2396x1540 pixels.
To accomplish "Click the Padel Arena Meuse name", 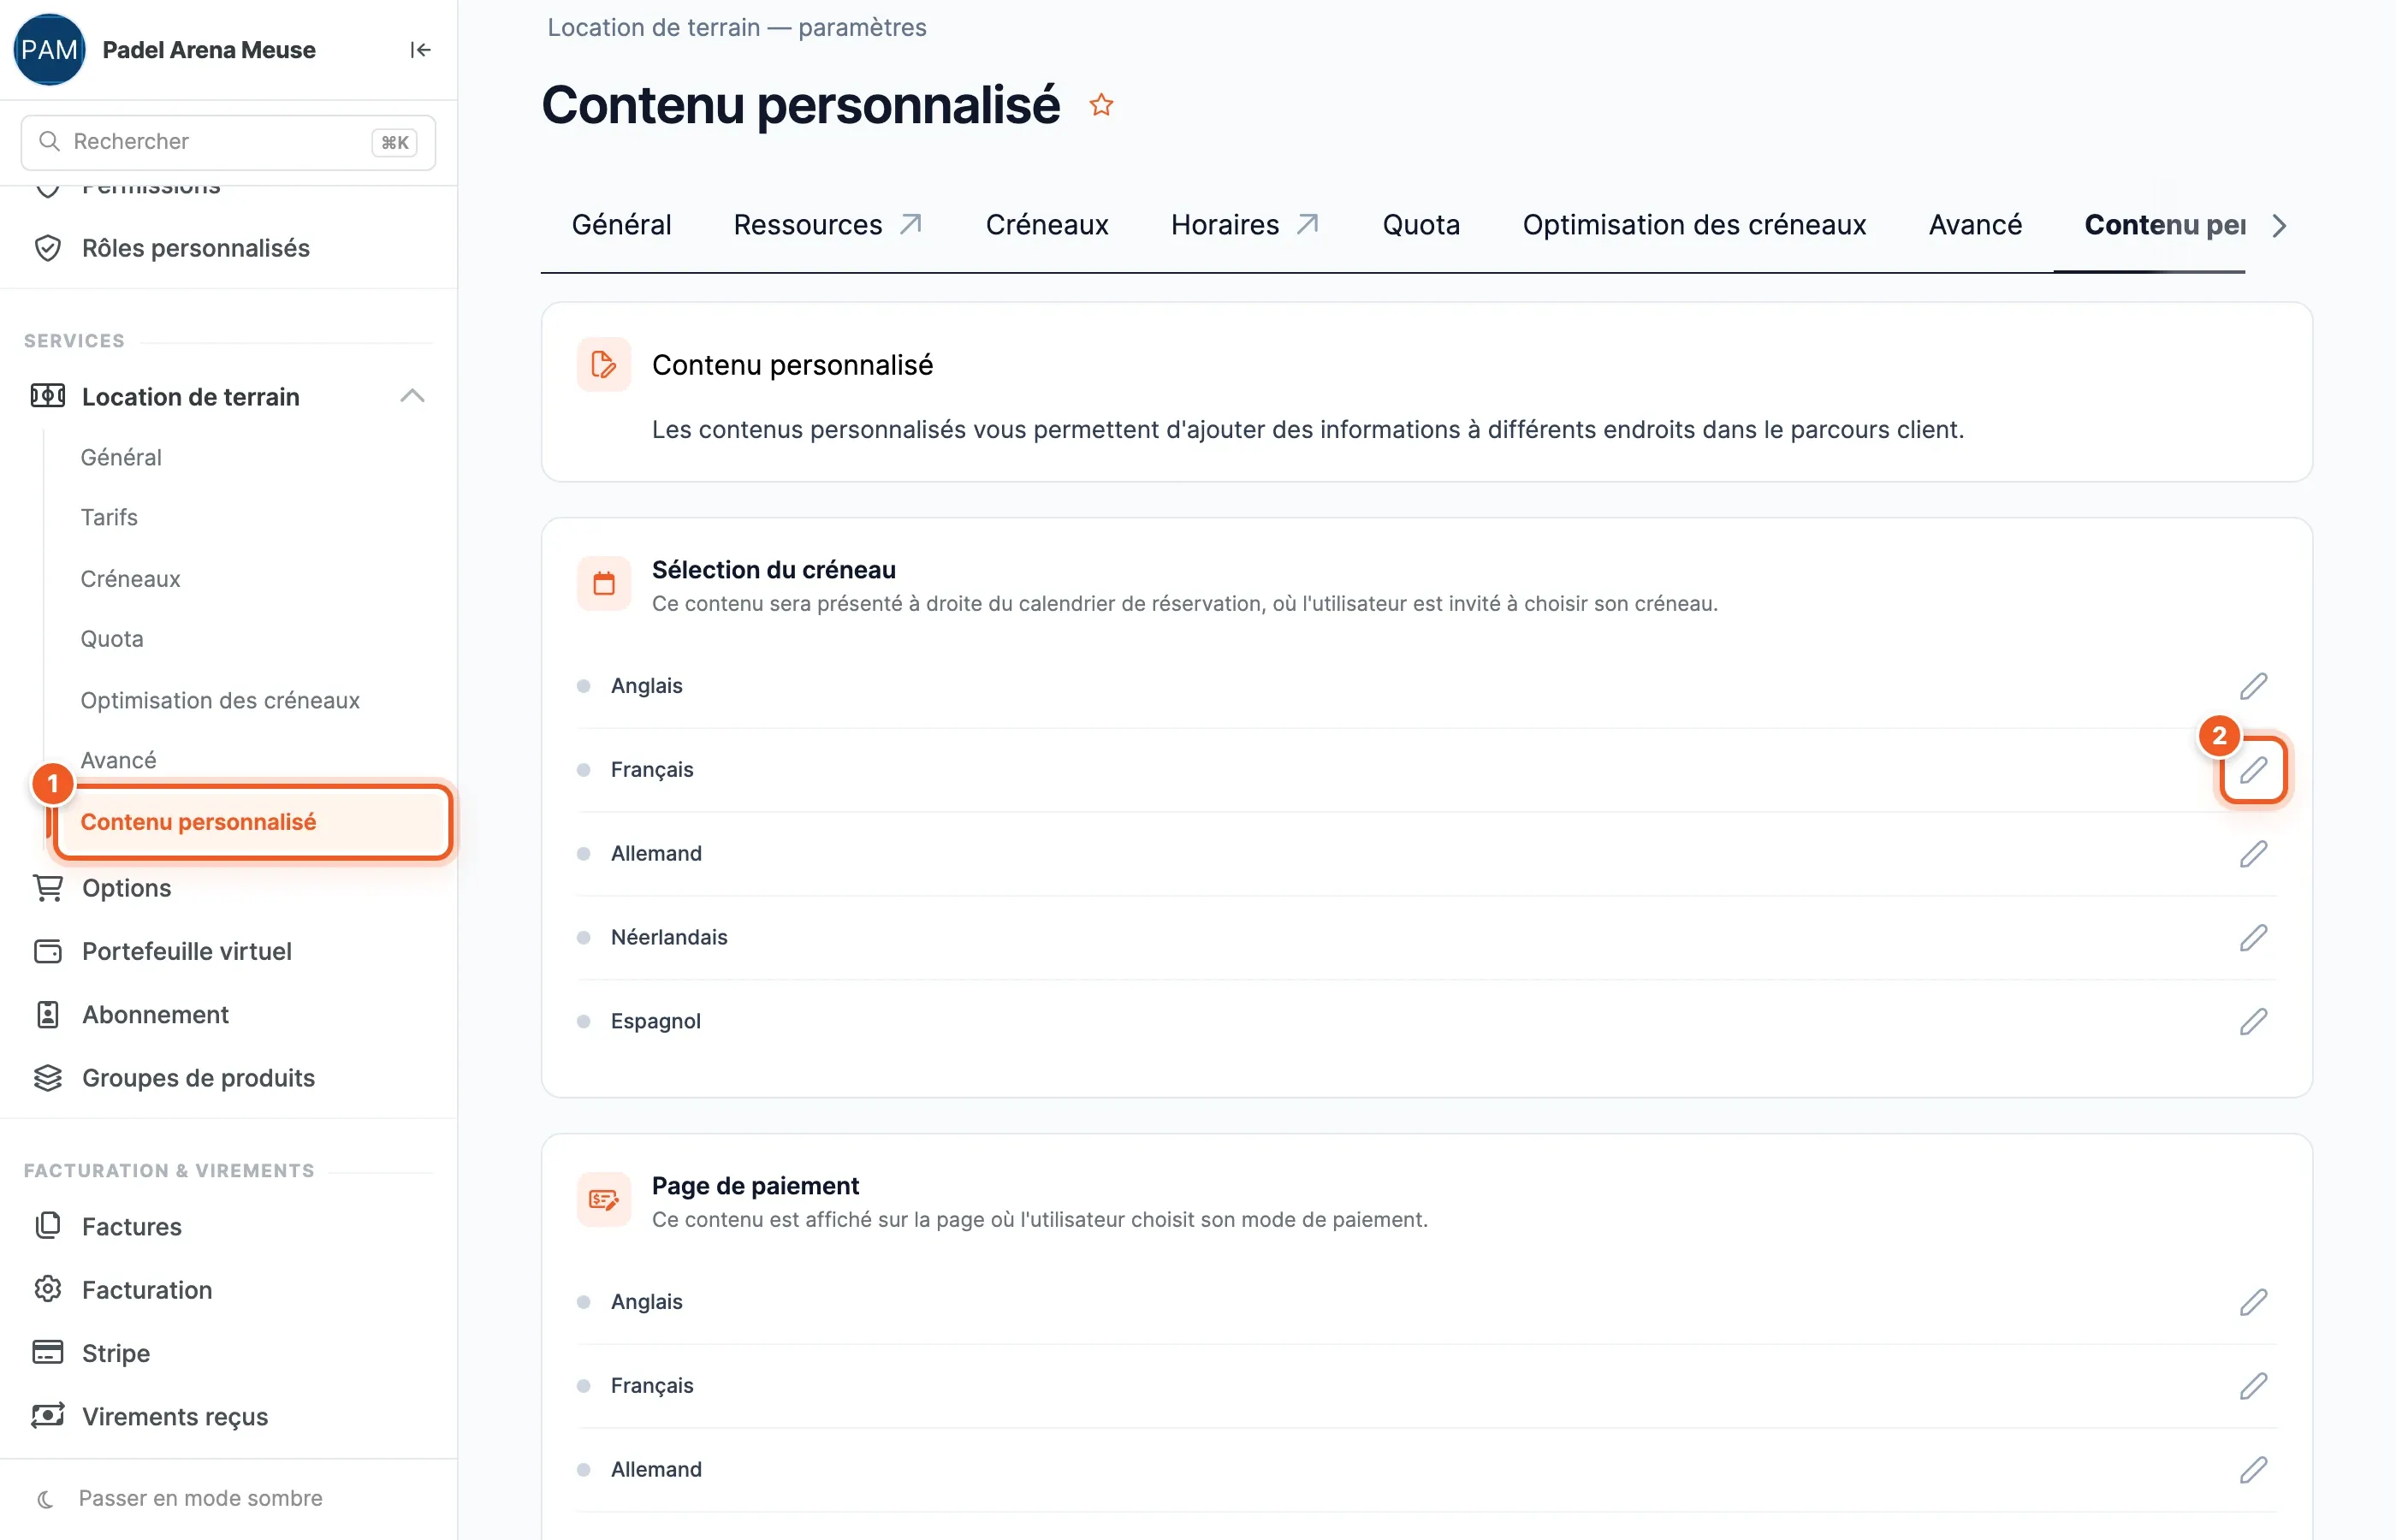I will point(209,50).
